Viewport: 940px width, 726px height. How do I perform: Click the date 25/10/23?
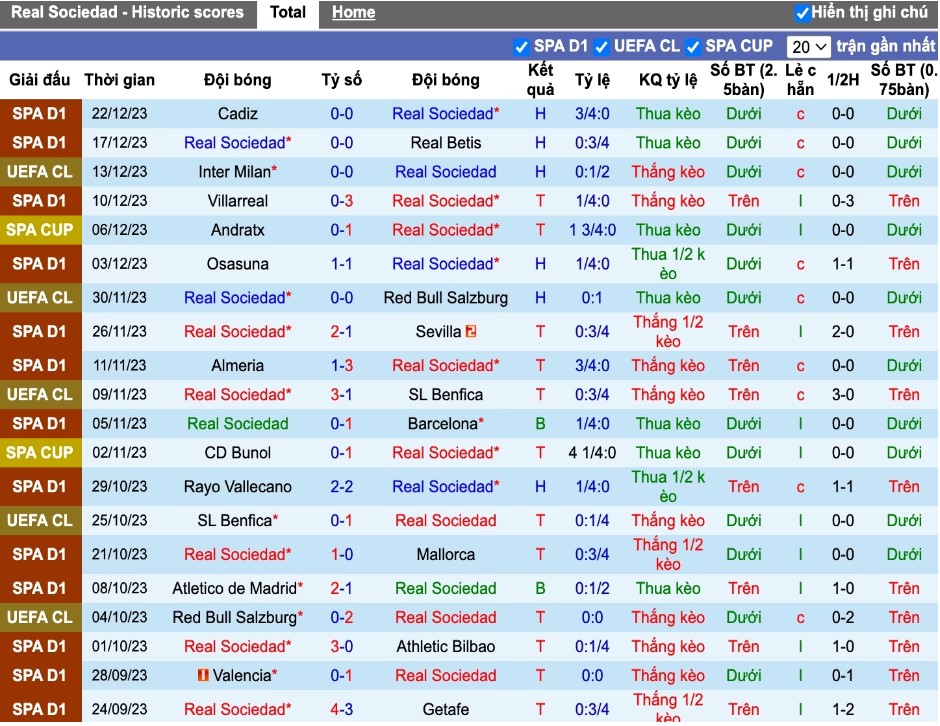coord(119,520)
